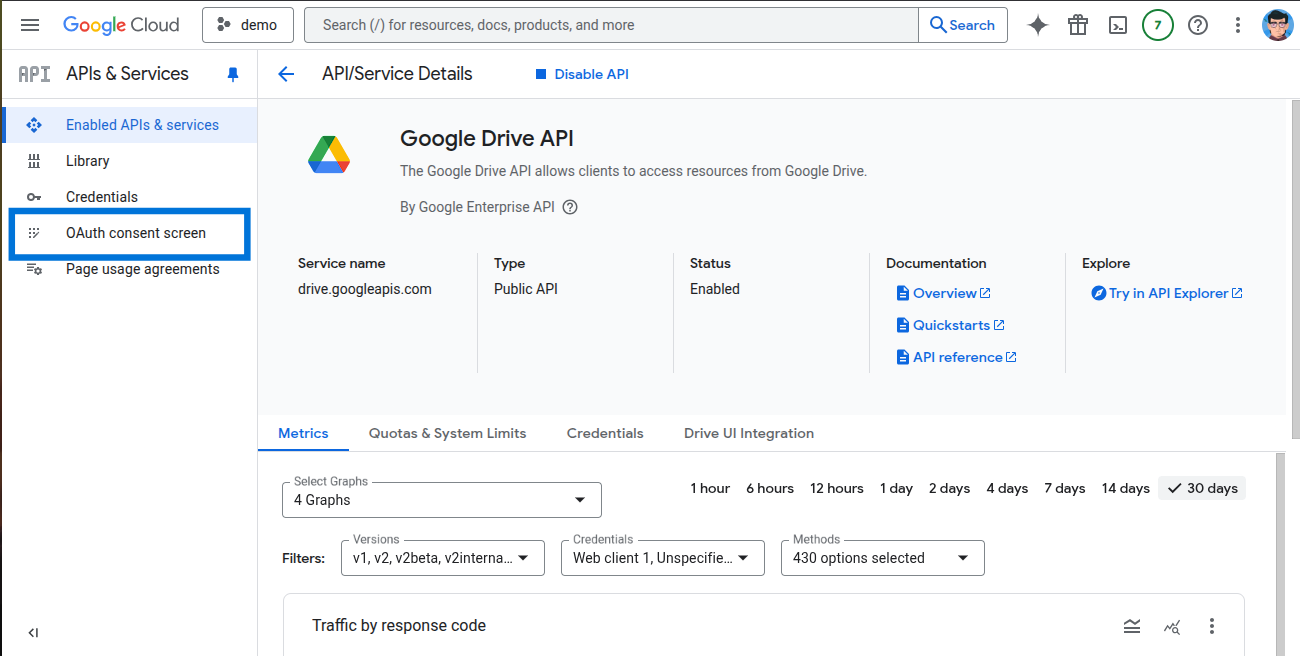Screen dimensions: 1300x656
Task: Click the search resources input field
Action: 611,25
